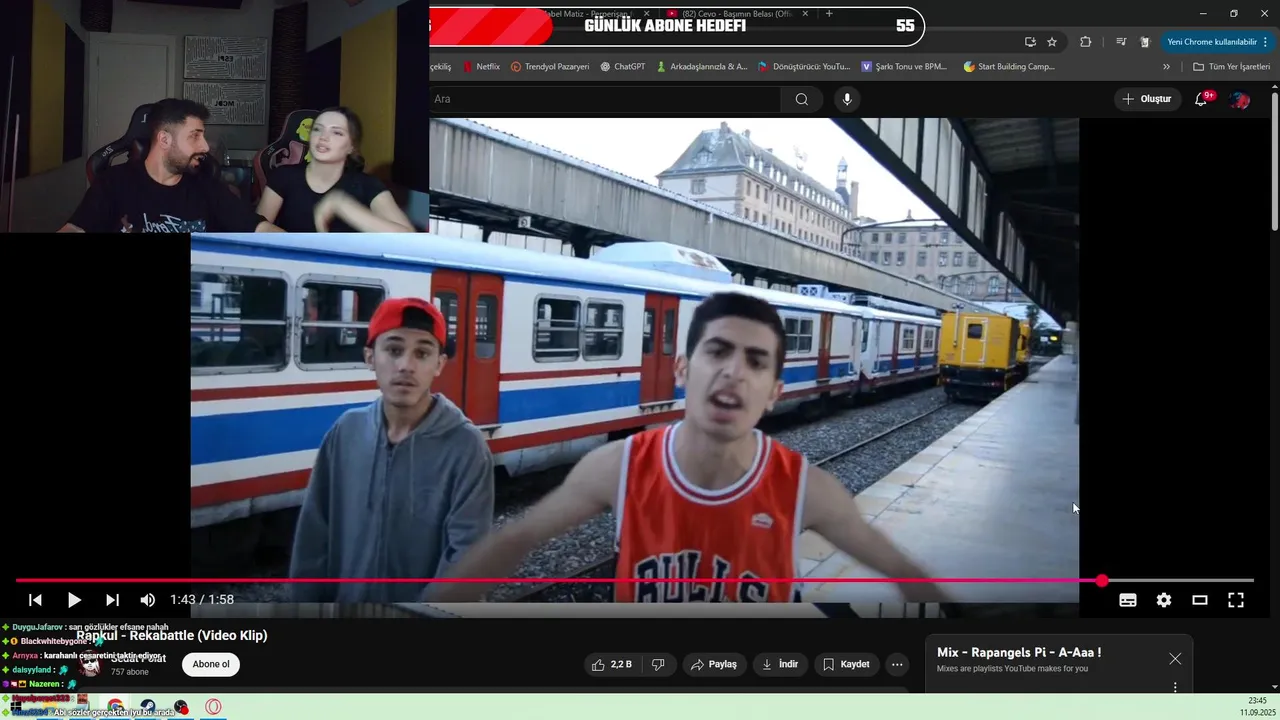Viewport: 1280px width, 720px height.
Task: Click the İndir download button
Action: pos(780,665)
